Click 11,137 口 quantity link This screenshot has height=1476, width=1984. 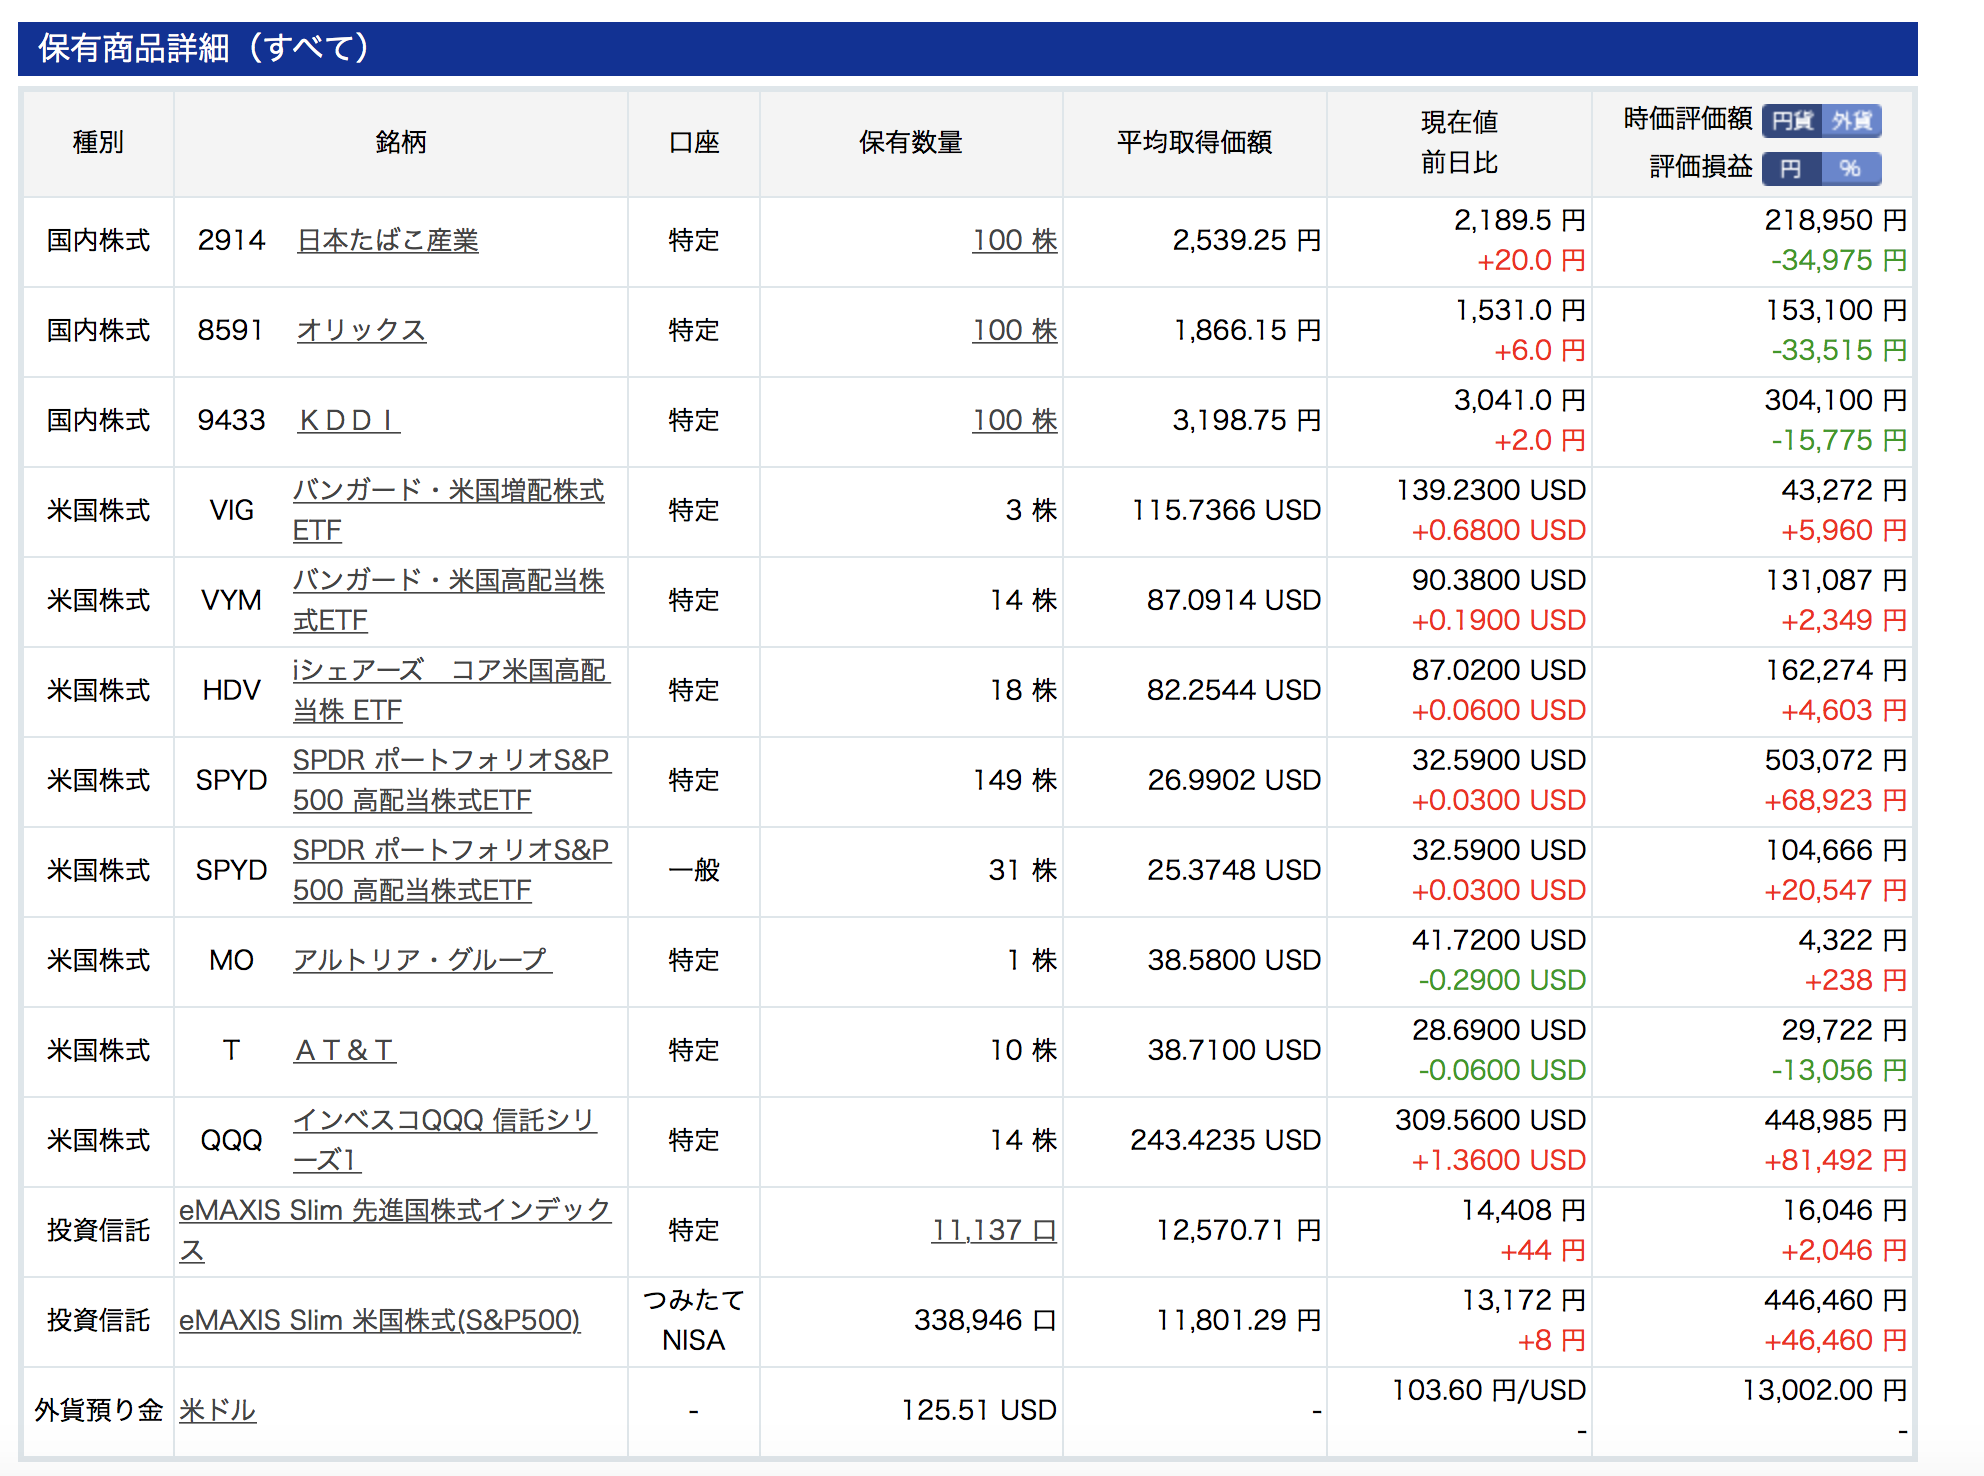[x=994, y=1231]
